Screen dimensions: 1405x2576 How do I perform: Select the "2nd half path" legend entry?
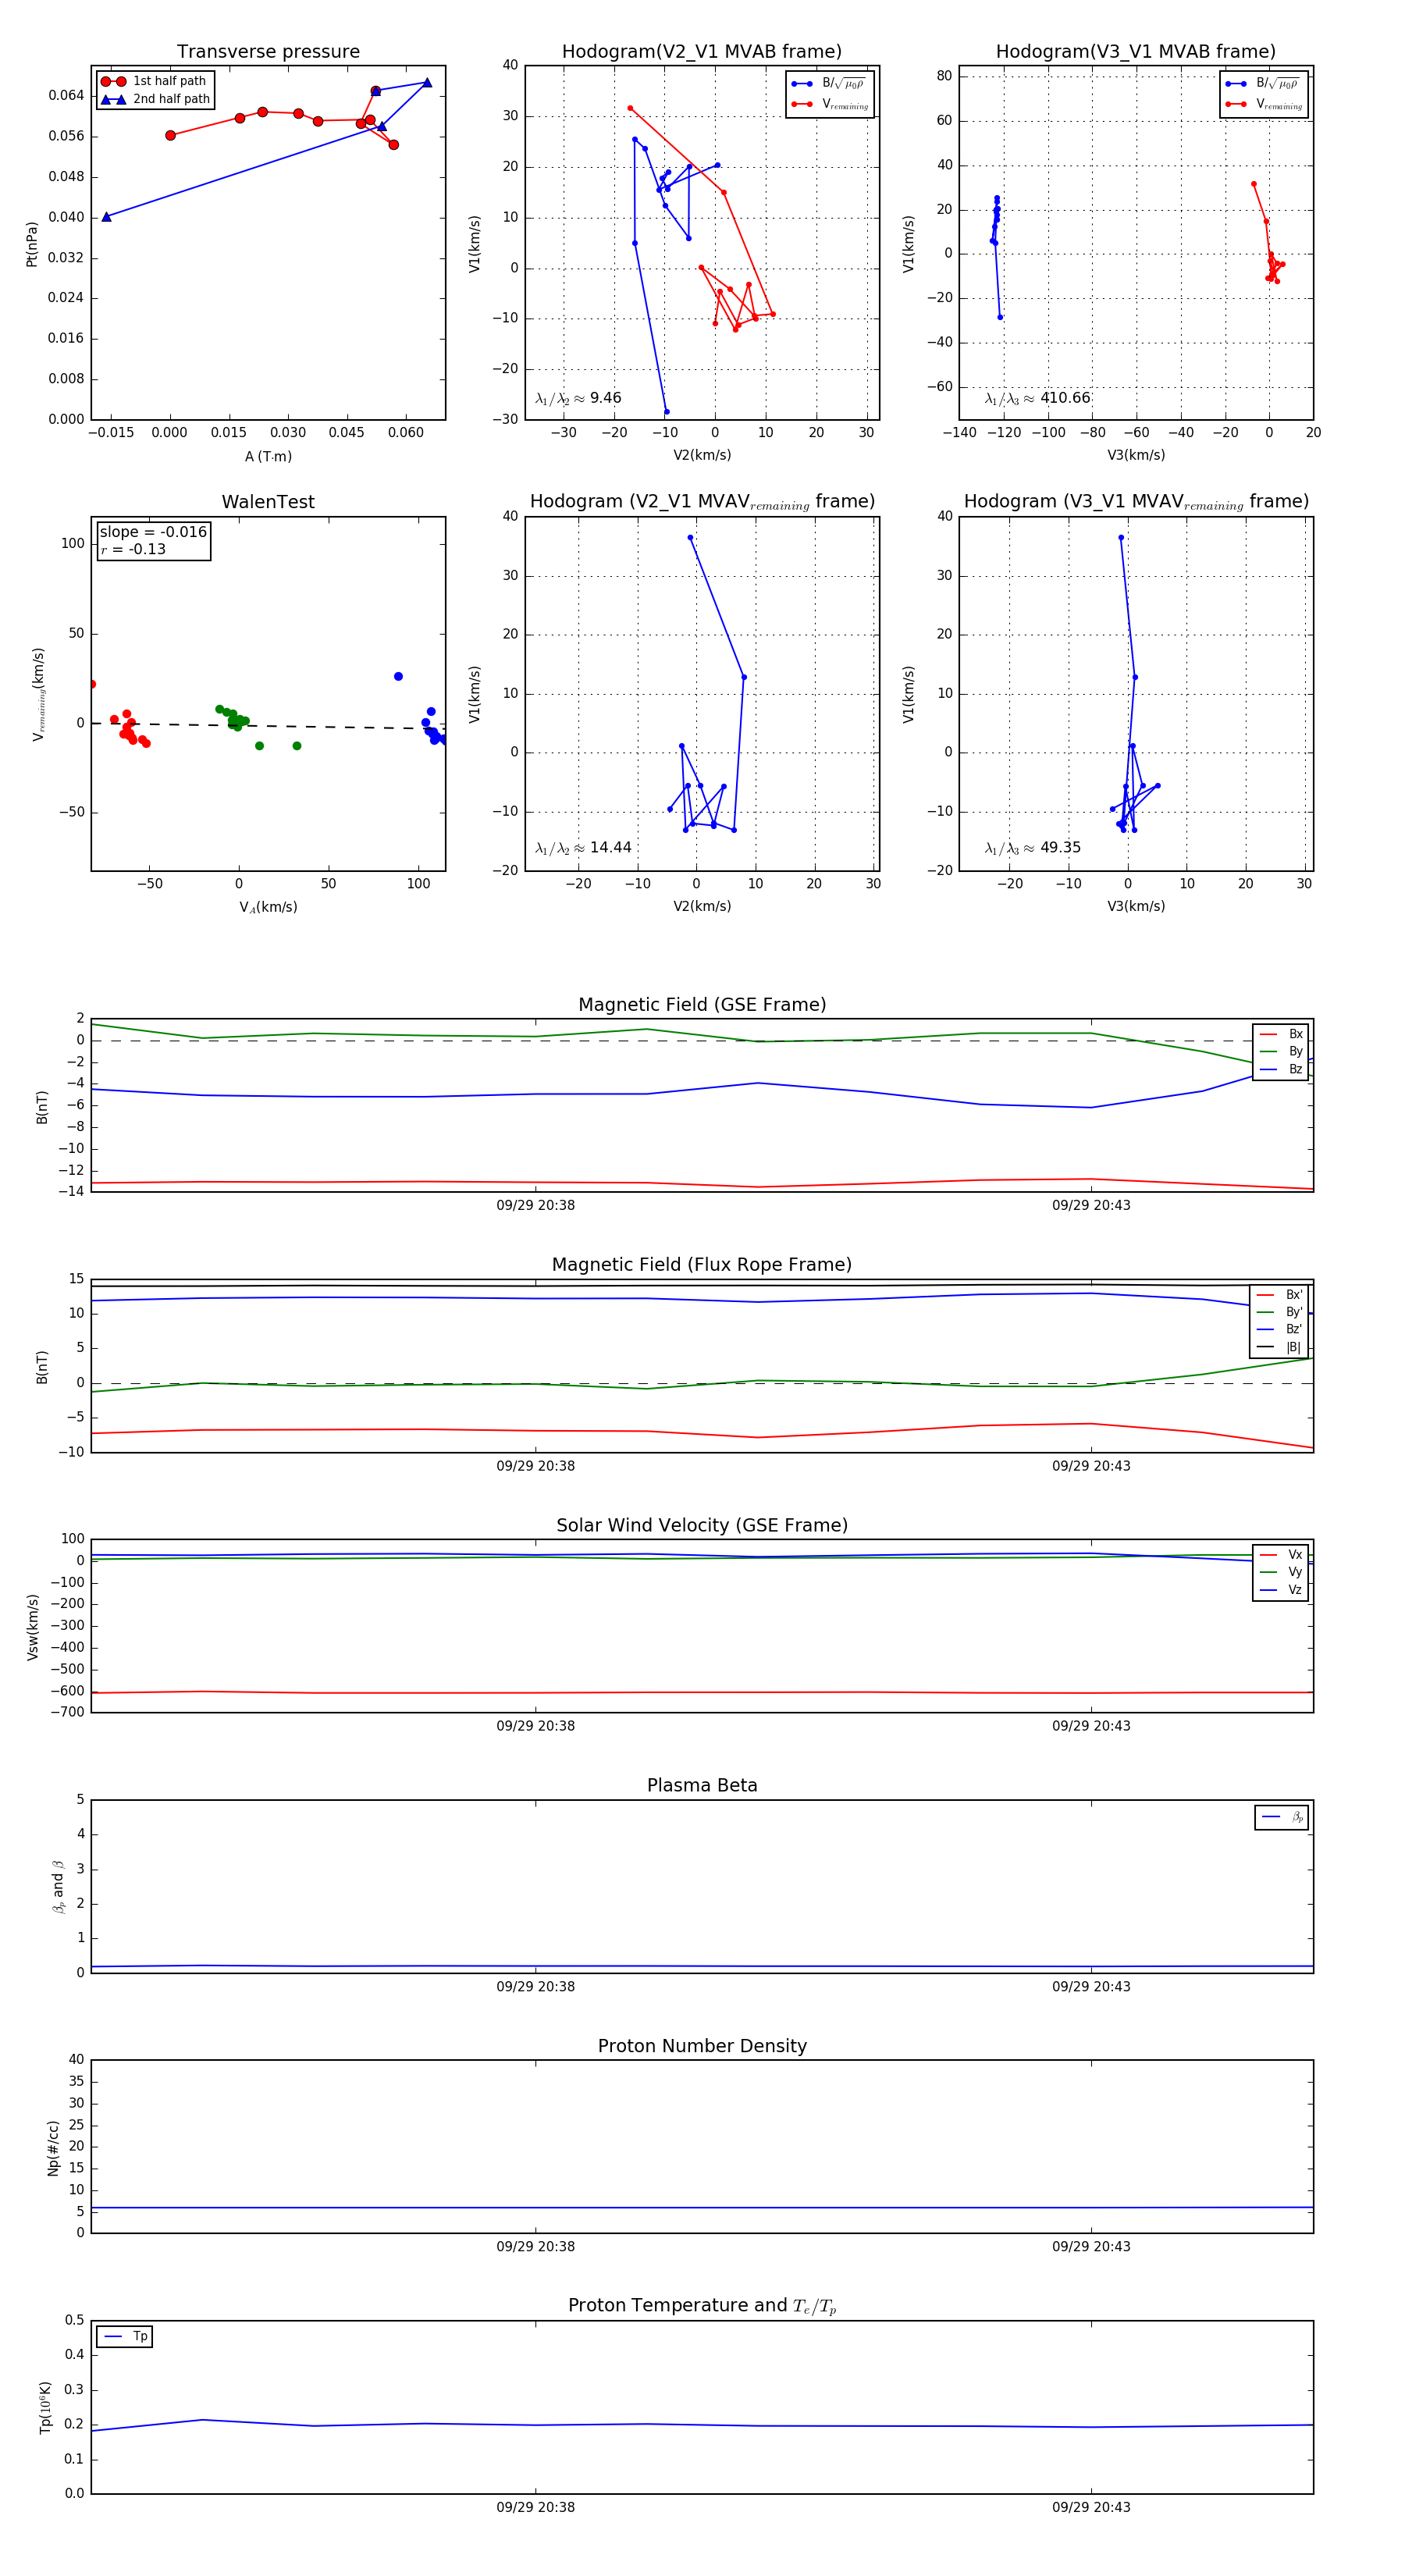coord(155,99)
